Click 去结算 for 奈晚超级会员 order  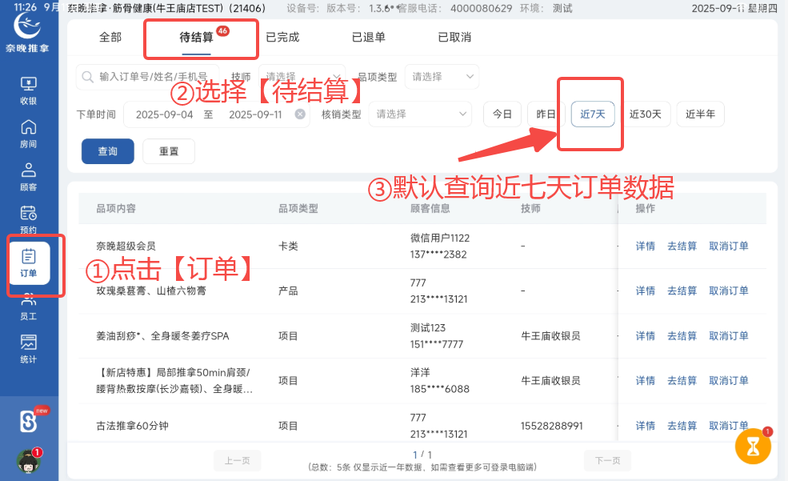[682, 246]
